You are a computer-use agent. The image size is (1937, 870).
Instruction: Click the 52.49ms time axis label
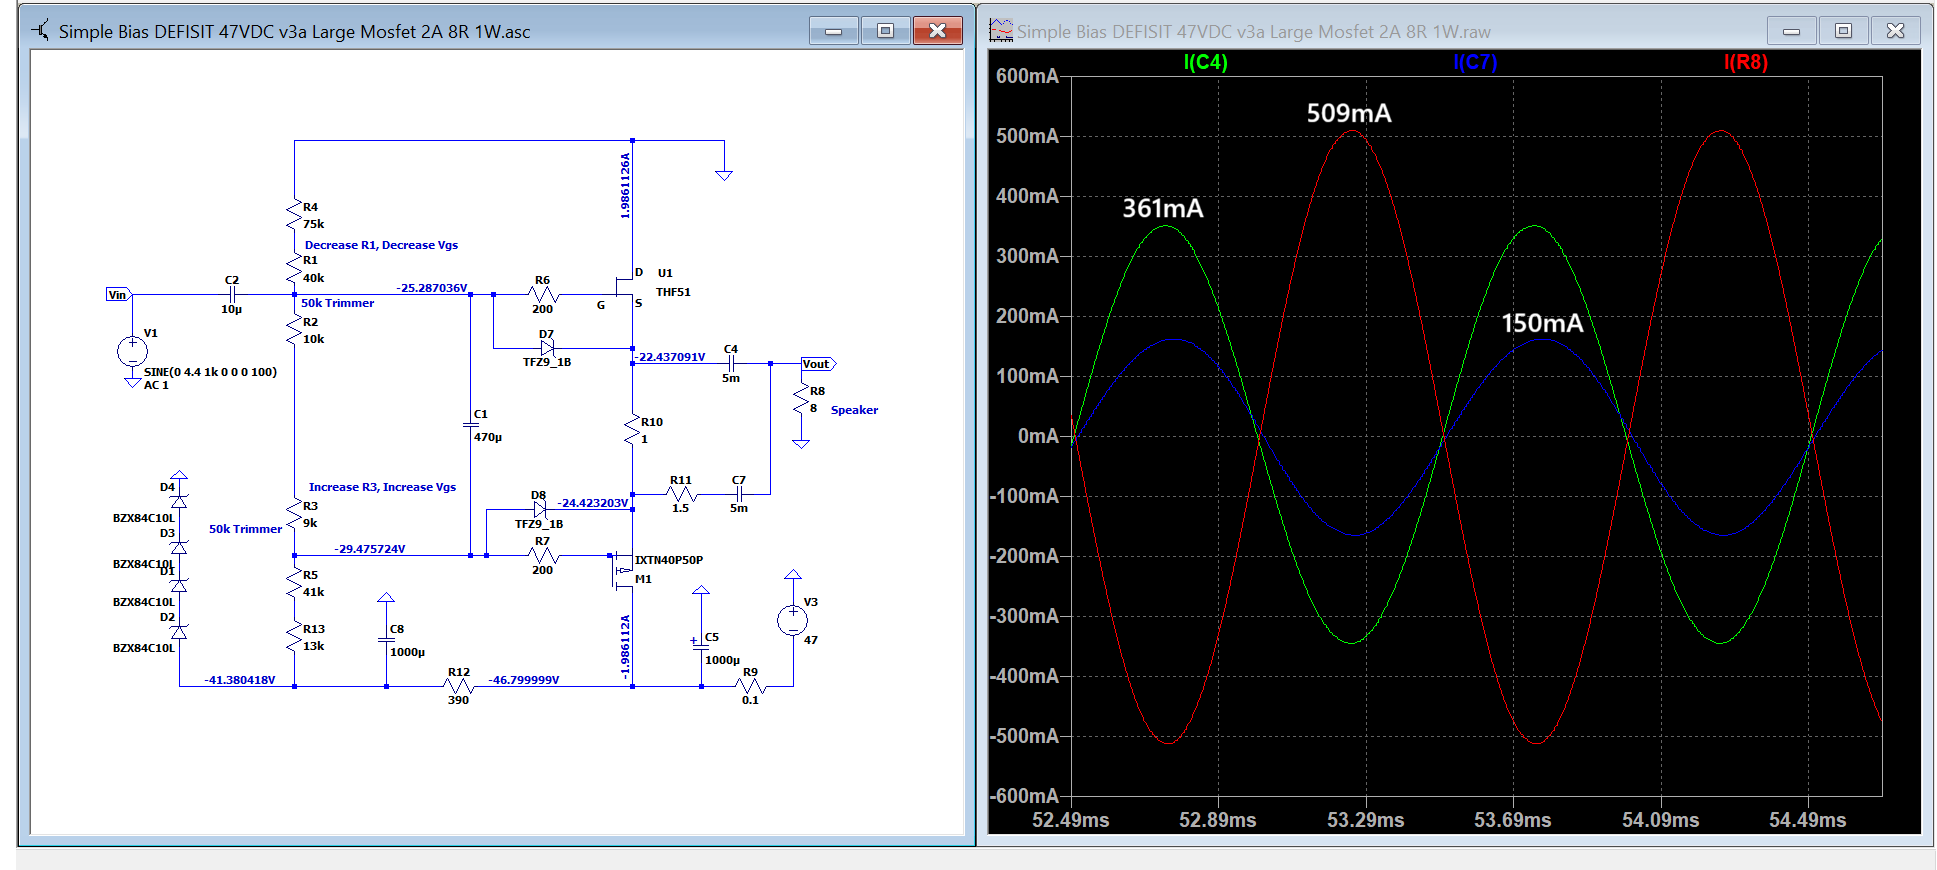click(1070, 820)
